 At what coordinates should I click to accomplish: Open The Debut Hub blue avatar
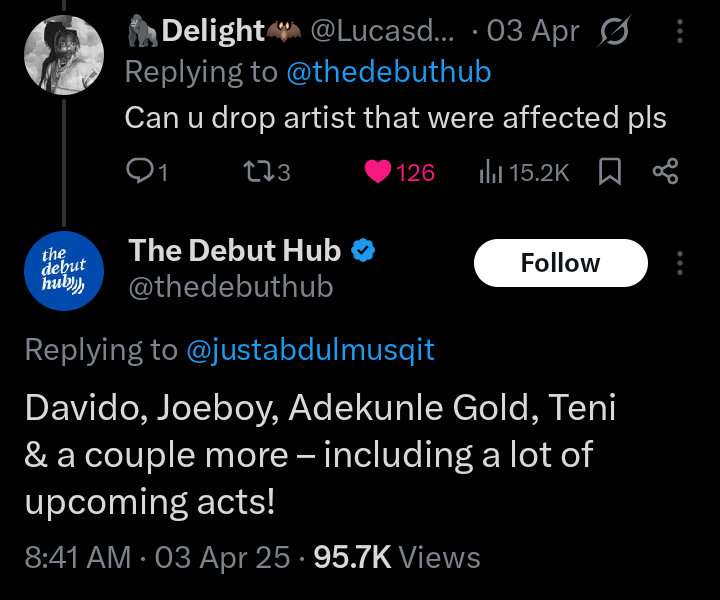(x=63, y=270)
